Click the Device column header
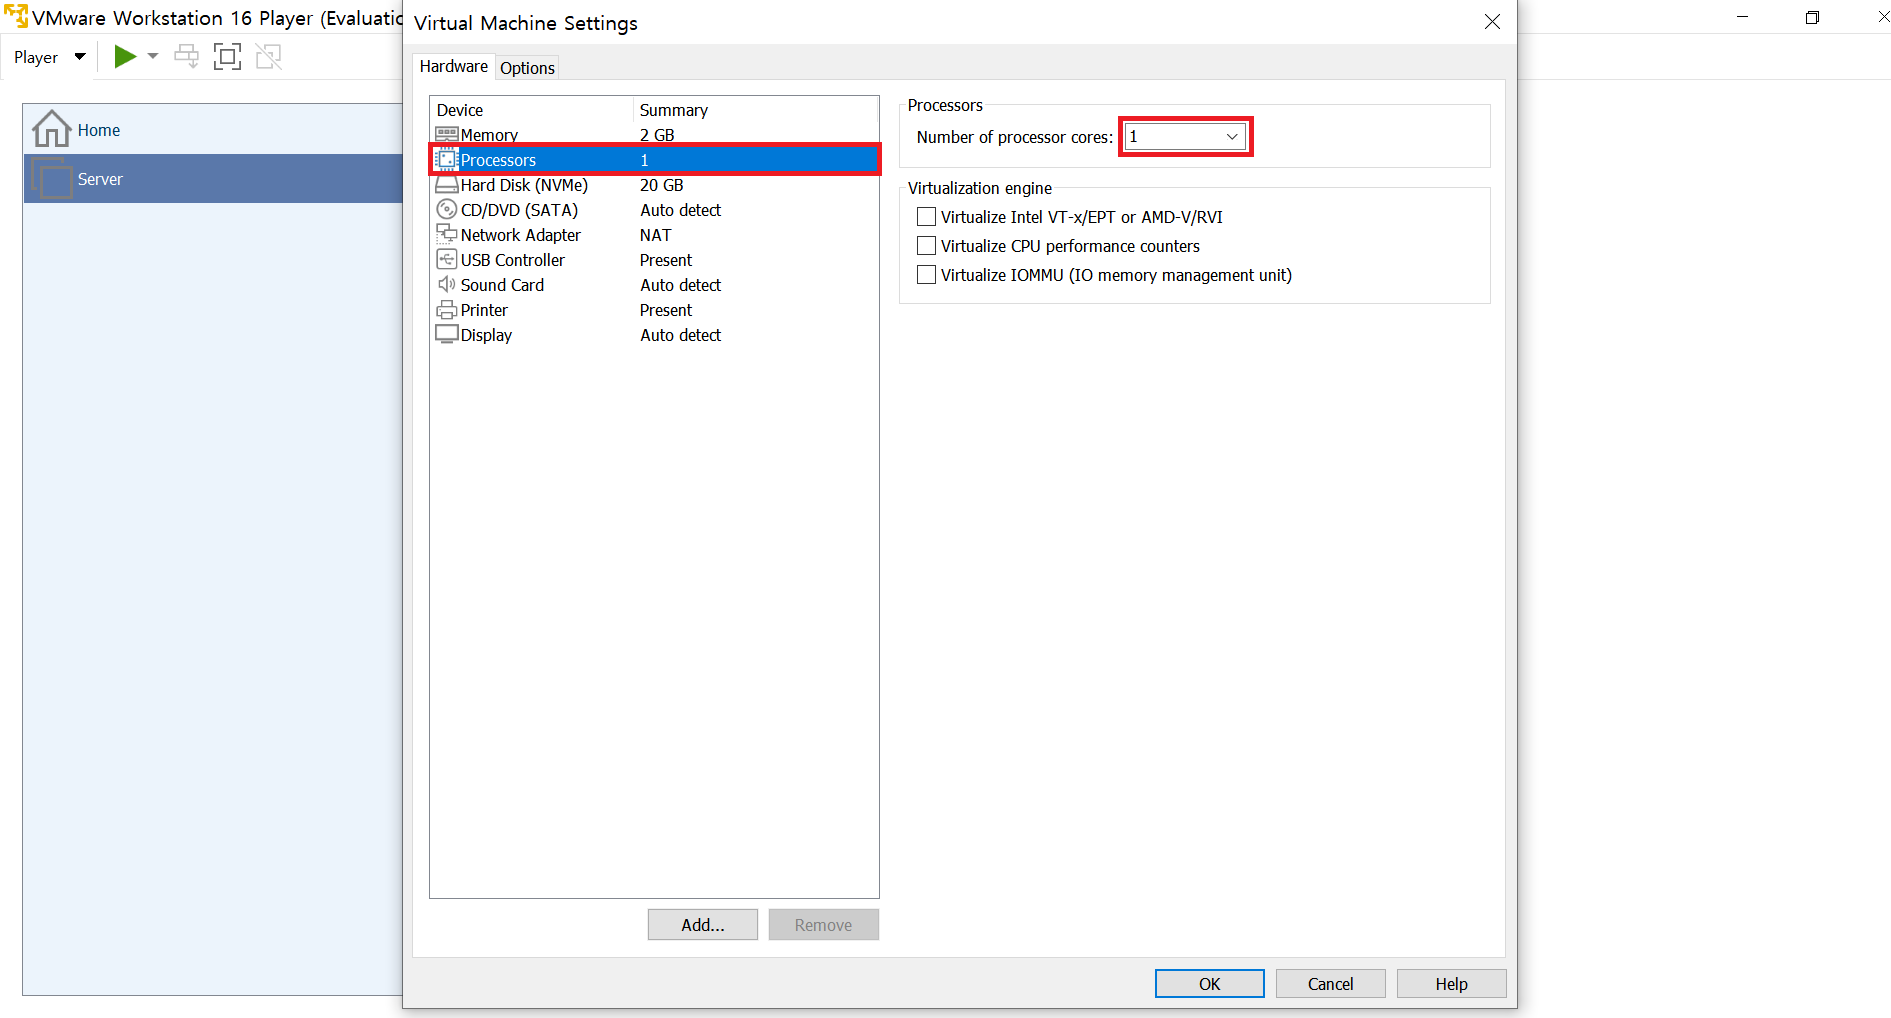This screenshot has width=1891, height=1018. (x=532, y=110)
